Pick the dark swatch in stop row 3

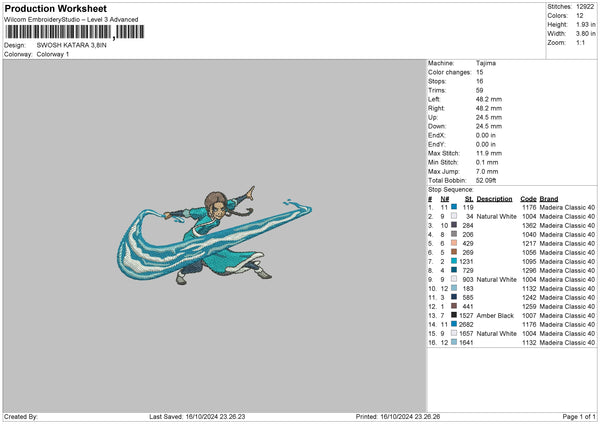(454, 225)
